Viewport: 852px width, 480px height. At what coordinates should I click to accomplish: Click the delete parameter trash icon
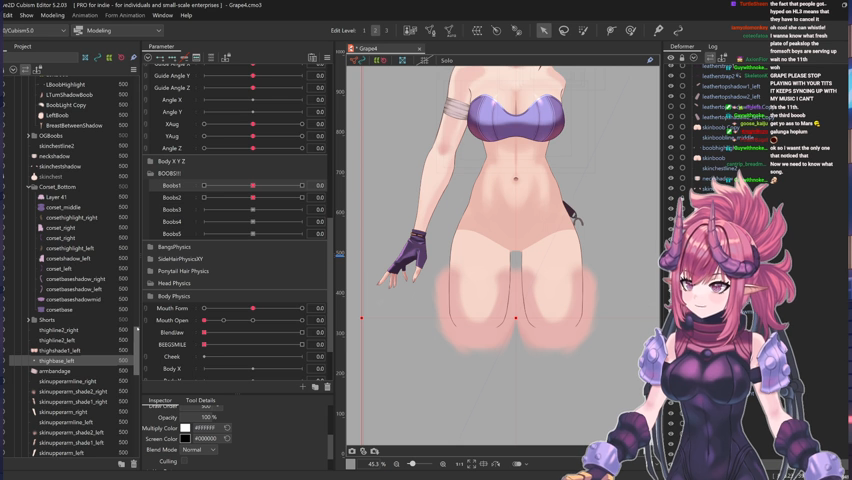point(327,387)
